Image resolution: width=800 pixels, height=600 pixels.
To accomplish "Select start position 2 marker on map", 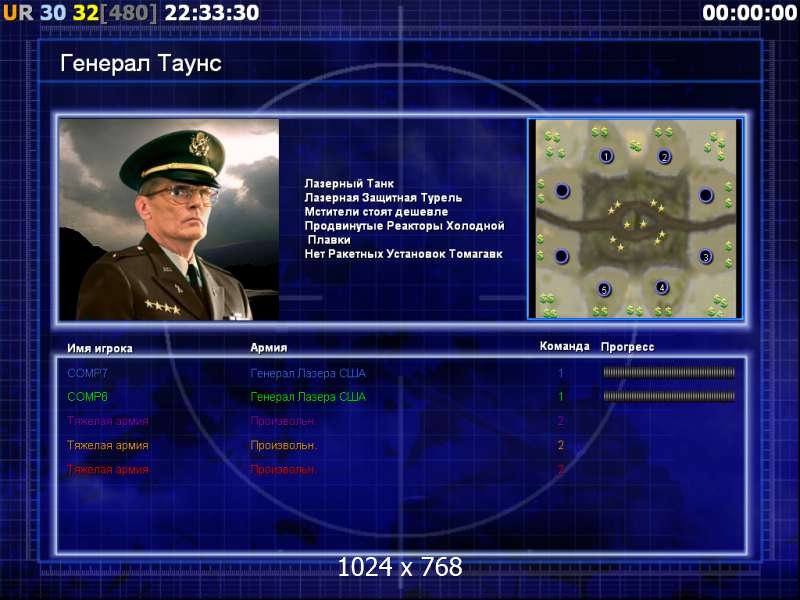I will [664, 156].
